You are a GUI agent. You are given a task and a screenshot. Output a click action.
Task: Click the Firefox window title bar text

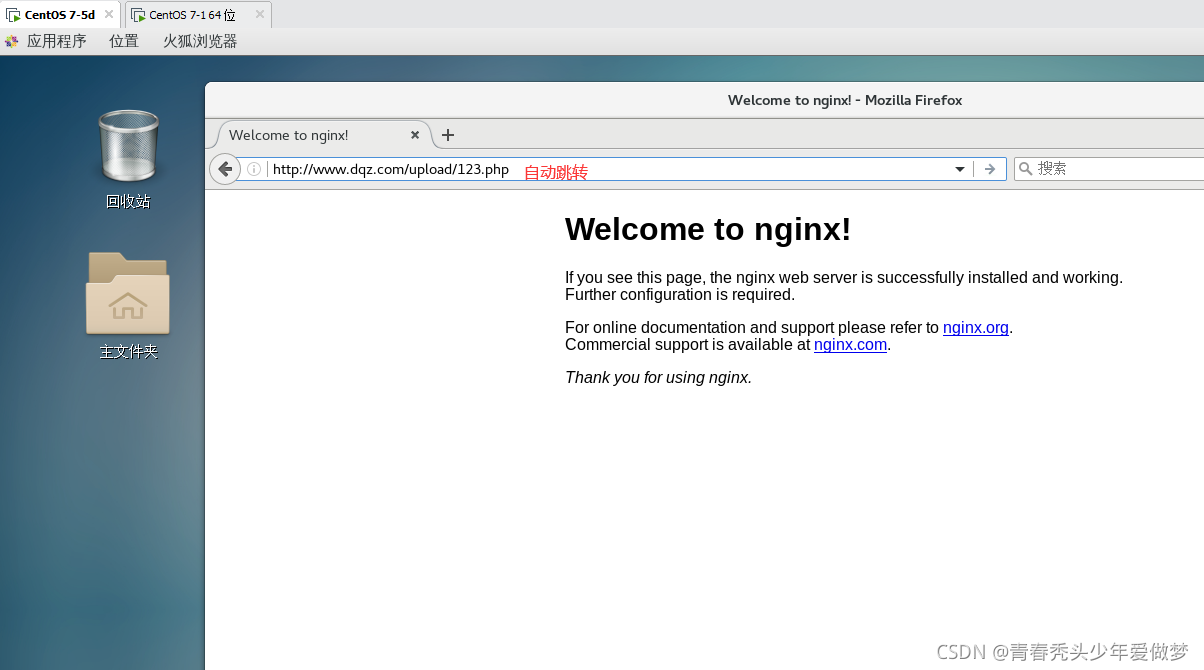(845, 100)
